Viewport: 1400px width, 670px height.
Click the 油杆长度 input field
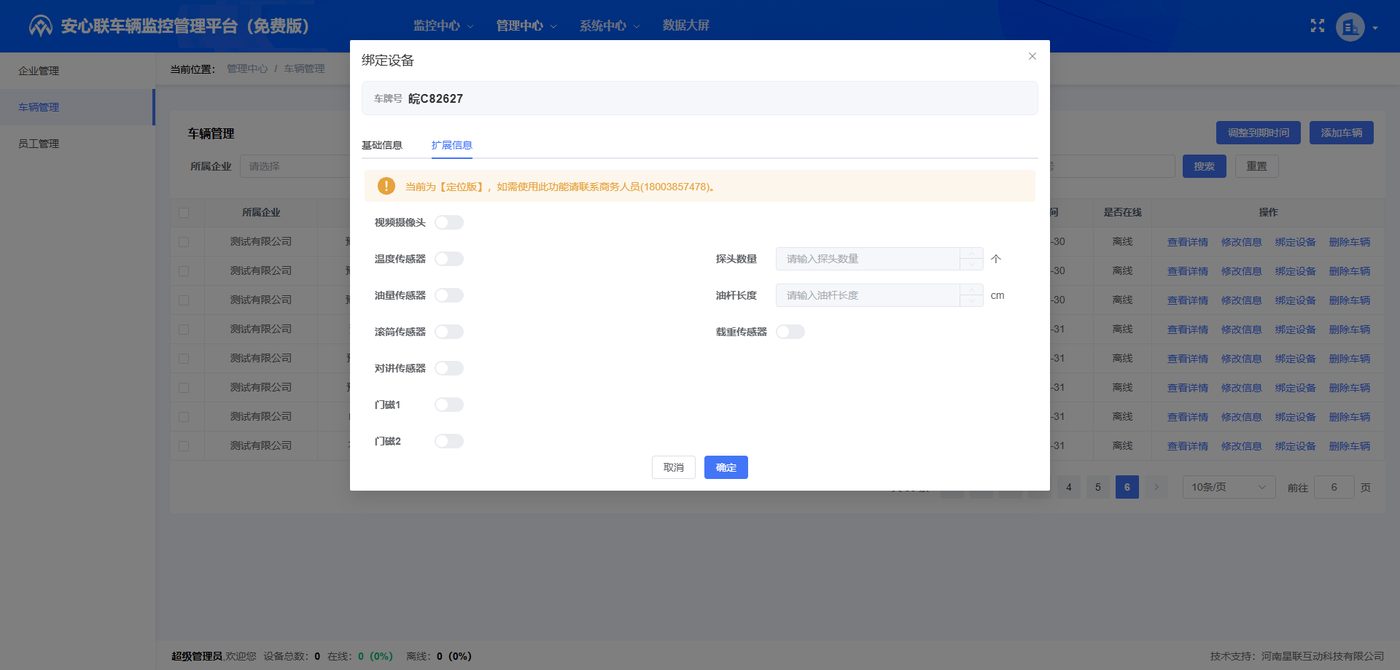(x=867, y=295)
